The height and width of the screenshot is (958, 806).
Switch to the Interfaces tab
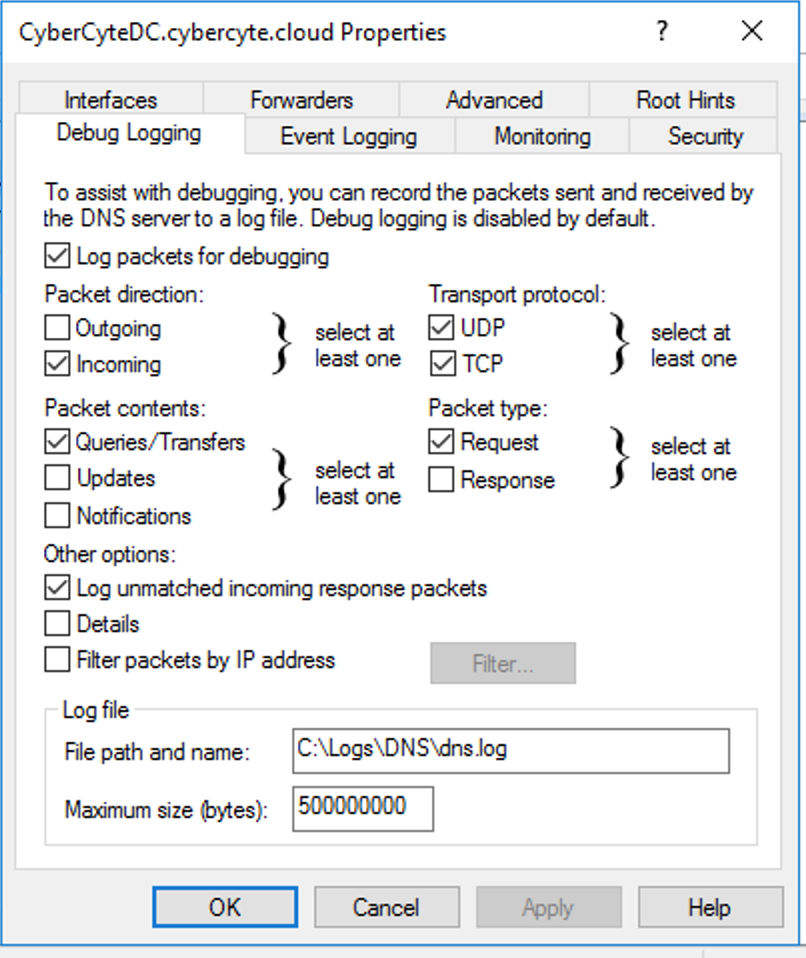[x=111, y=100]
